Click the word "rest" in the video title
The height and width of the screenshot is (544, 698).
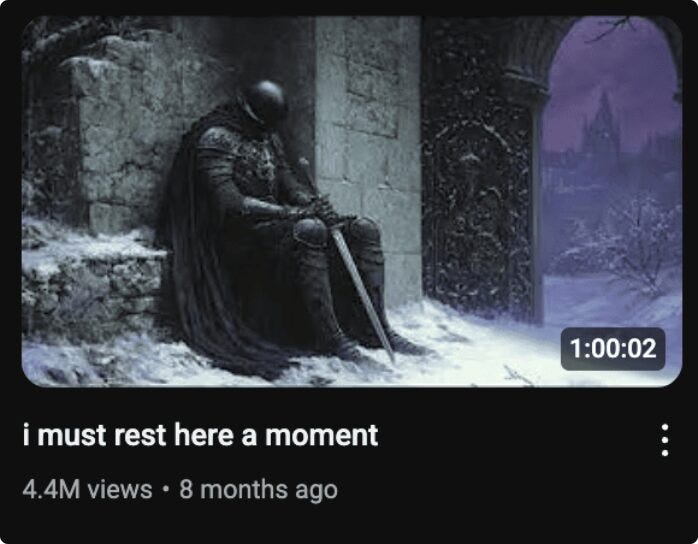[140, 435]
